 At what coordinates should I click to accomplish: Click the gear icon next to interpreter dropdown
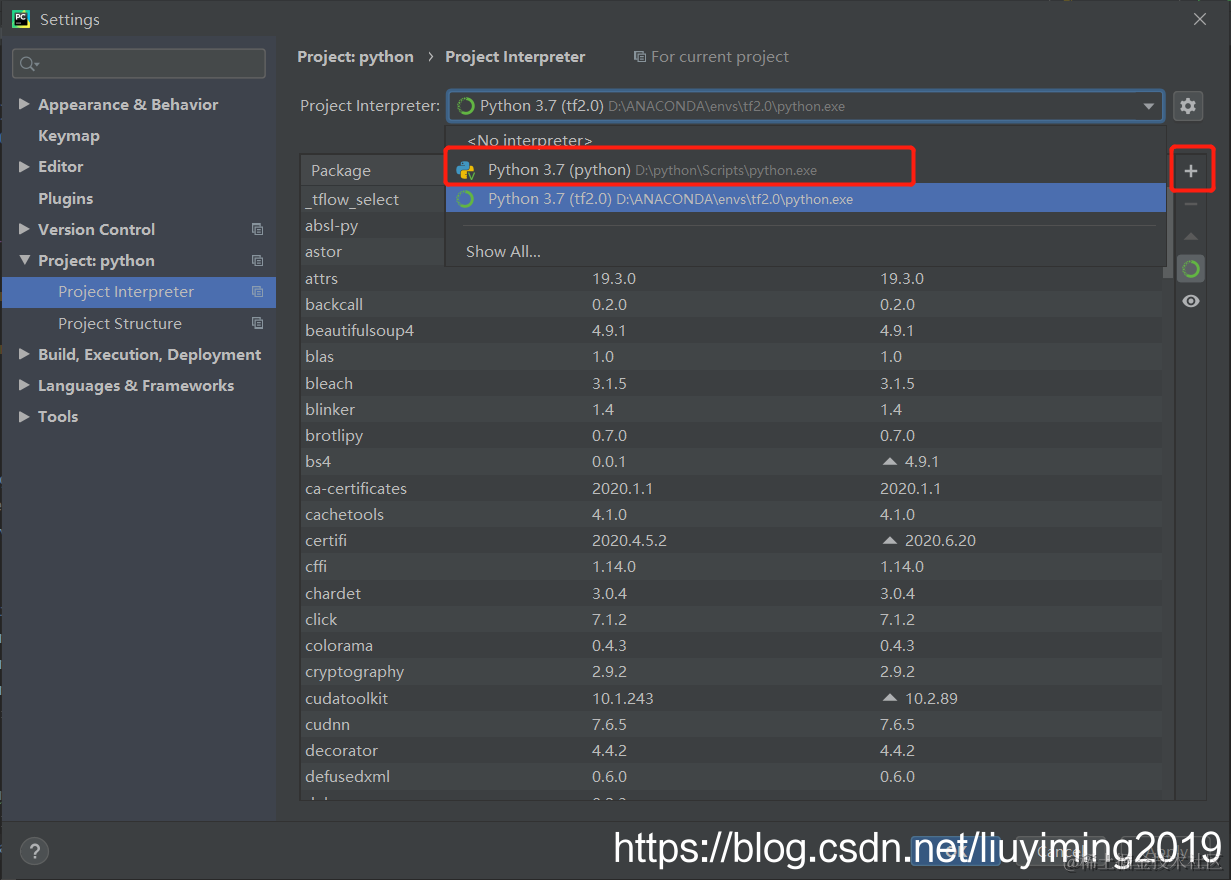click(x=1187, y=106)
